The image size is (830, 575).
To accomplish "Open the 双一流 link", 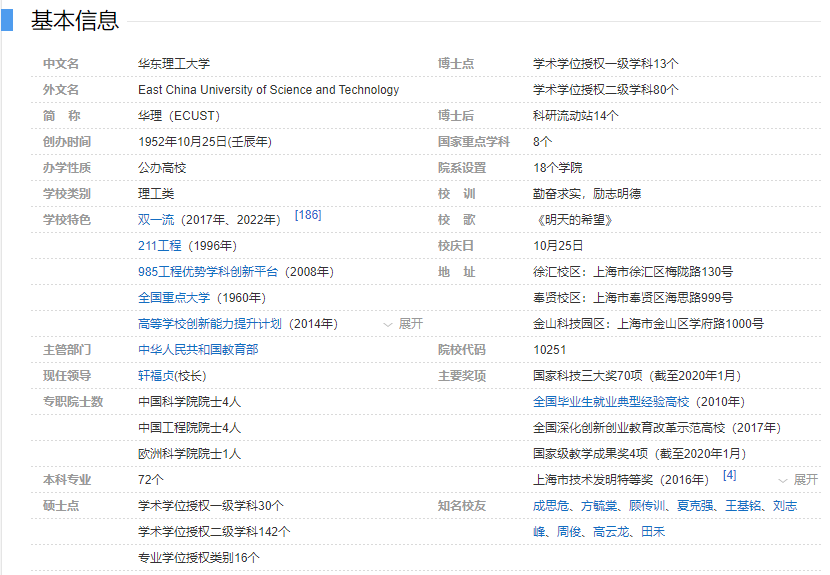I will coord(159,219).
